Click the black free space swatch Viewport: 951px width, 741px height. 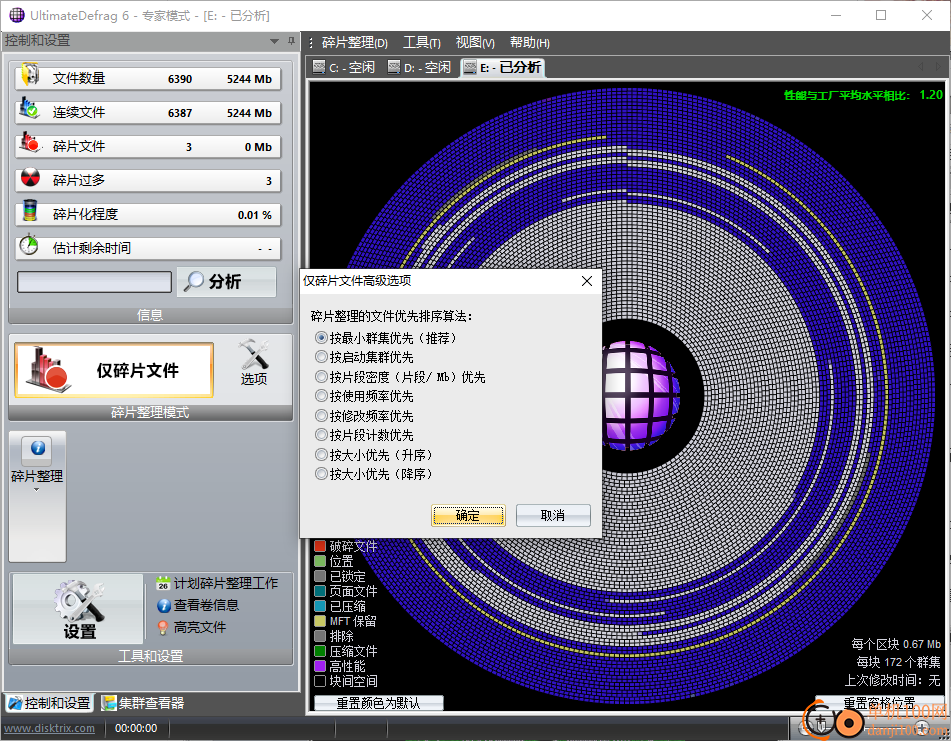(x=320, y=681)
